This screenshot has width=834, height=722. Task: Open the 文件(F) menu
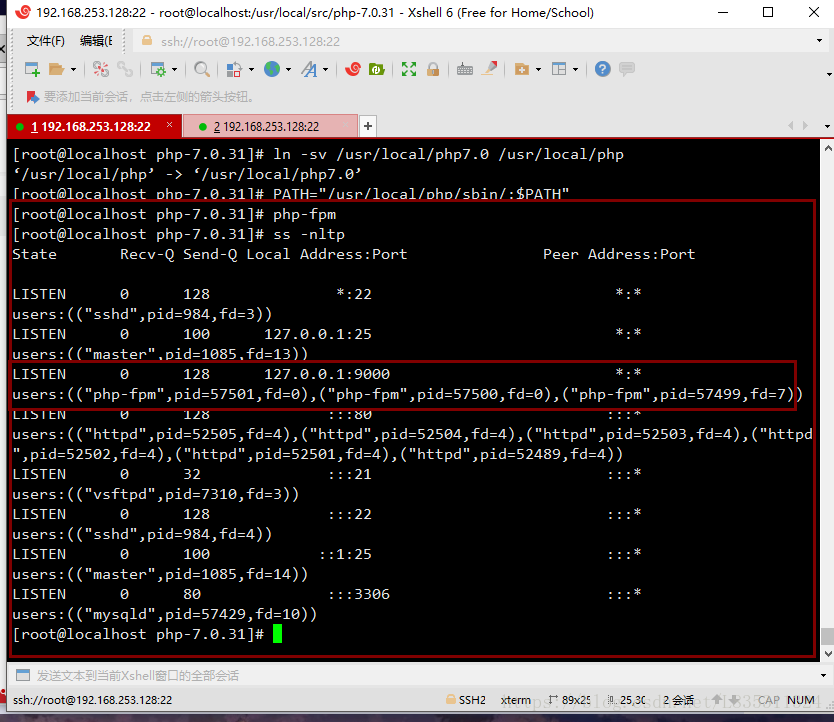pyautogui.click(x=46, y=41)
